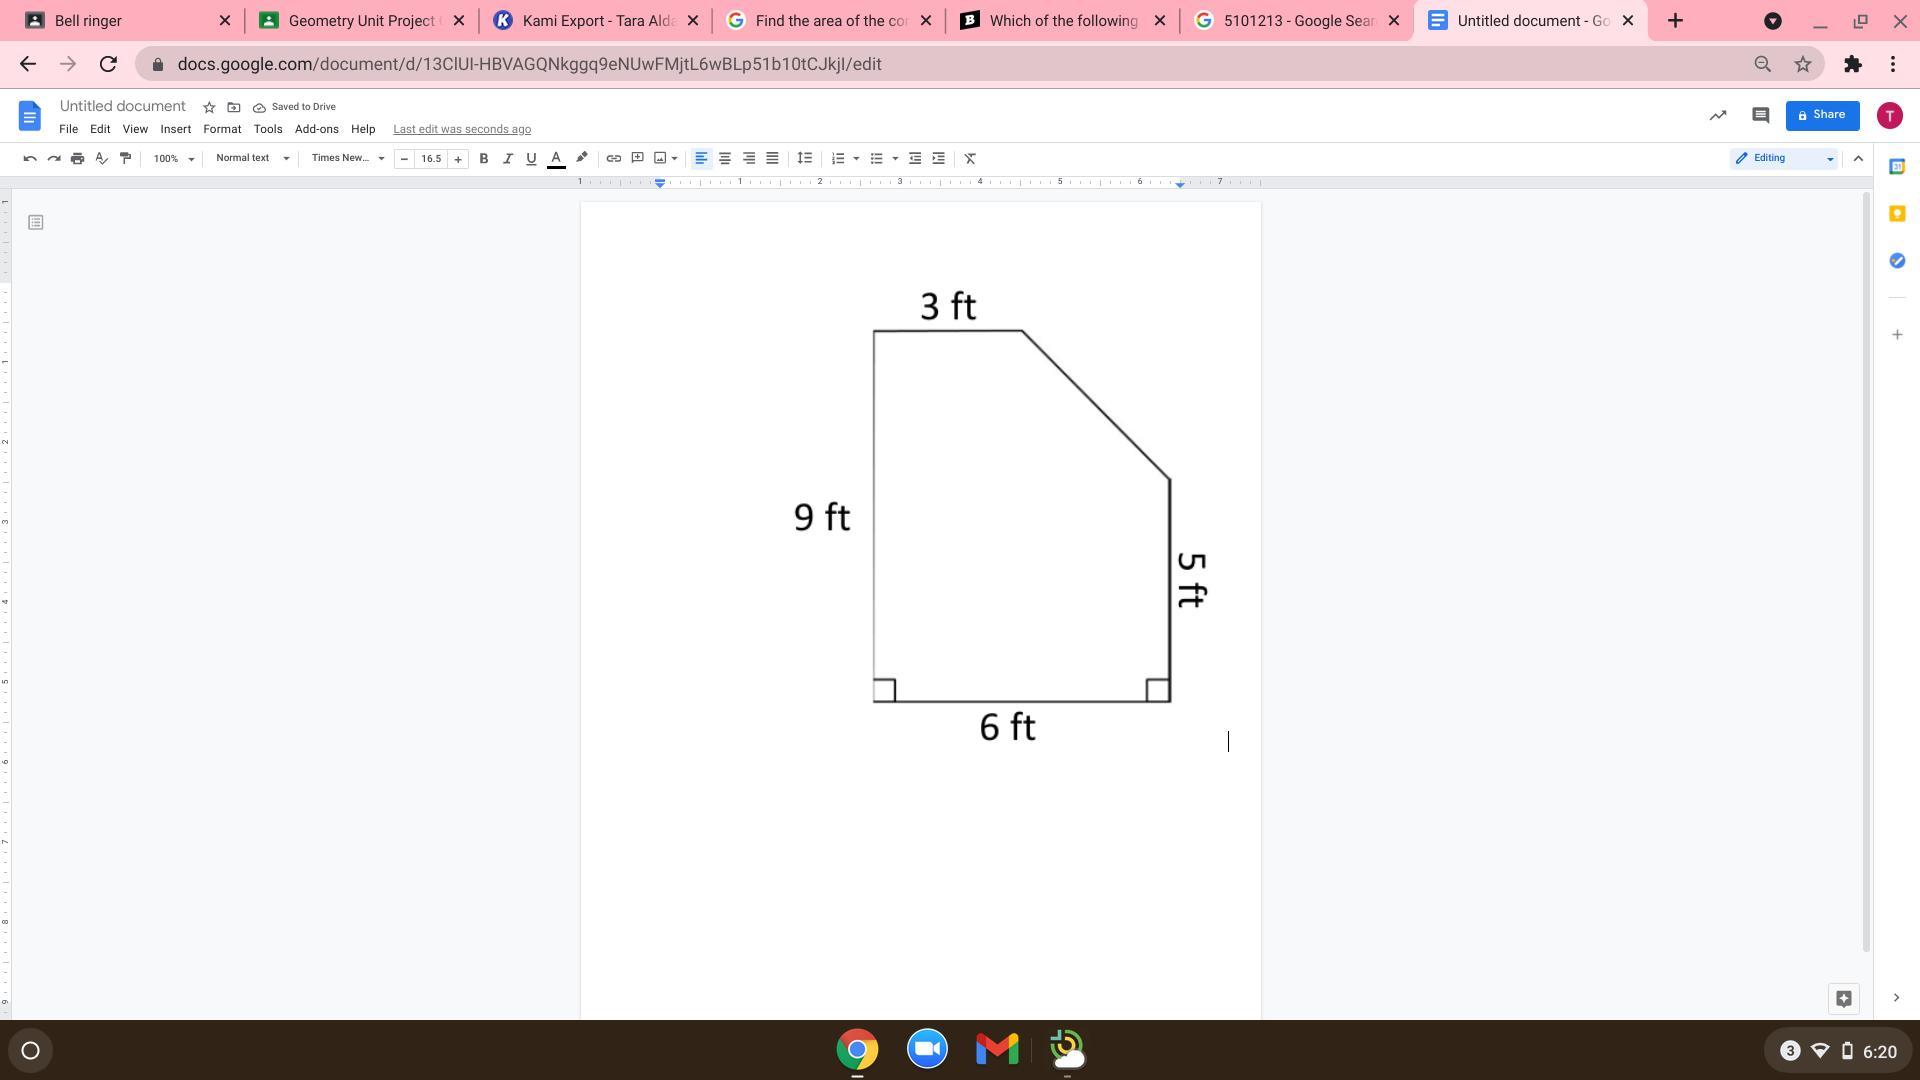This screenshot has width=1920, height=1080.
Task: Toggle underline formatting
Action: click(x=531, y=159)
